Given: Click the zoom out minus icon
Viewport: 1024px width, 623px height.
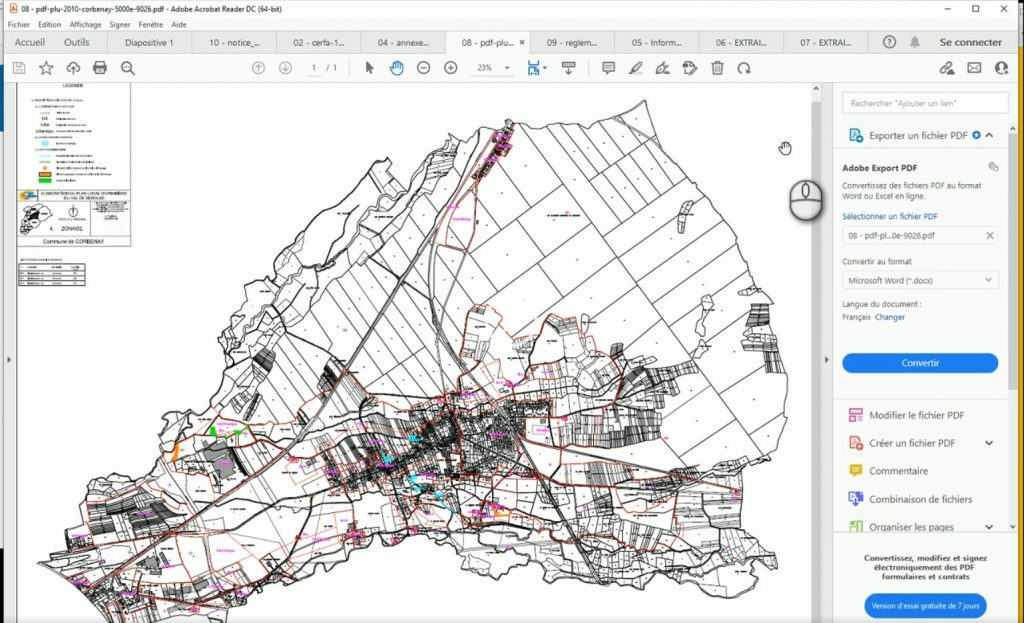Looking at the screenshot, I should pyautogui.click(x=423, y=68).
